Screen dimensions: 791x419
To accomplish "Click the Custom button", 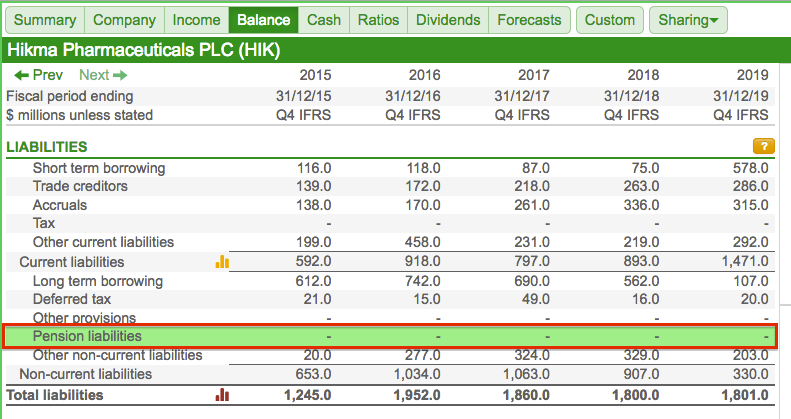I will [610, 20].
